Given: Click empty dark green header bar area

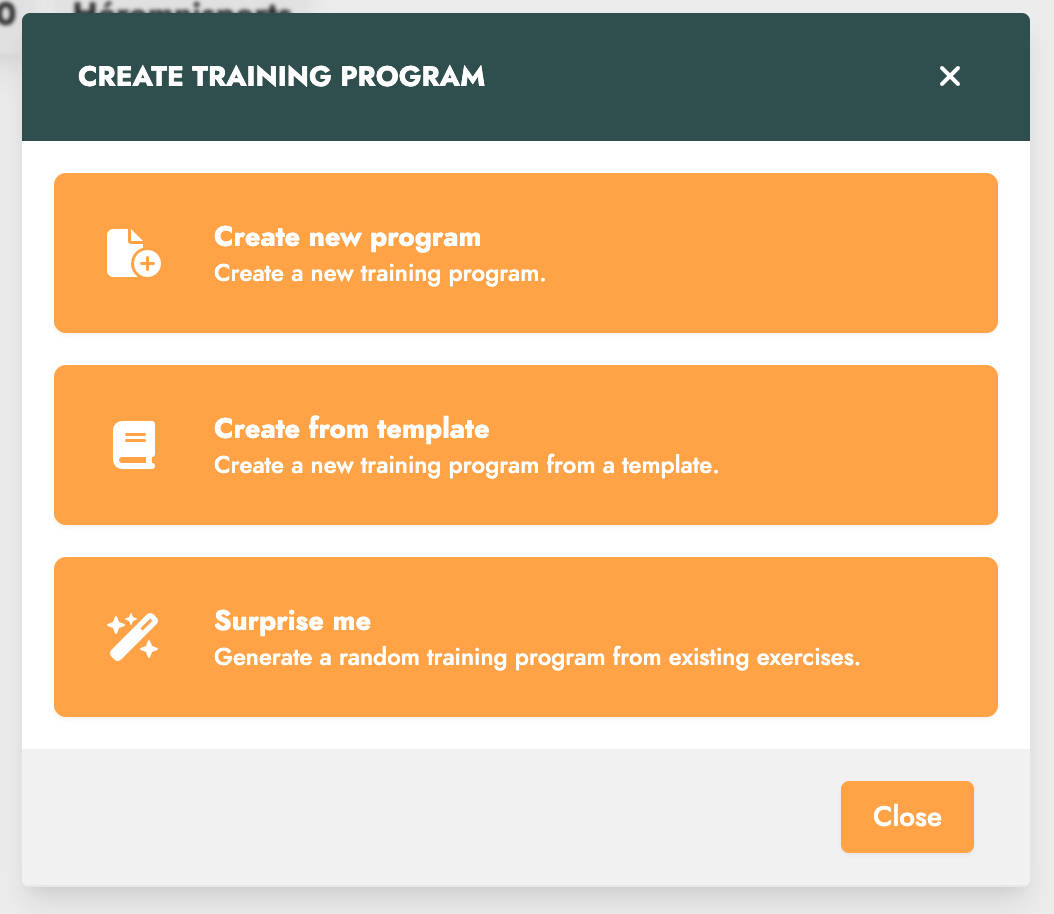Looking at the screenshot, I should click(x=706, y=76).
